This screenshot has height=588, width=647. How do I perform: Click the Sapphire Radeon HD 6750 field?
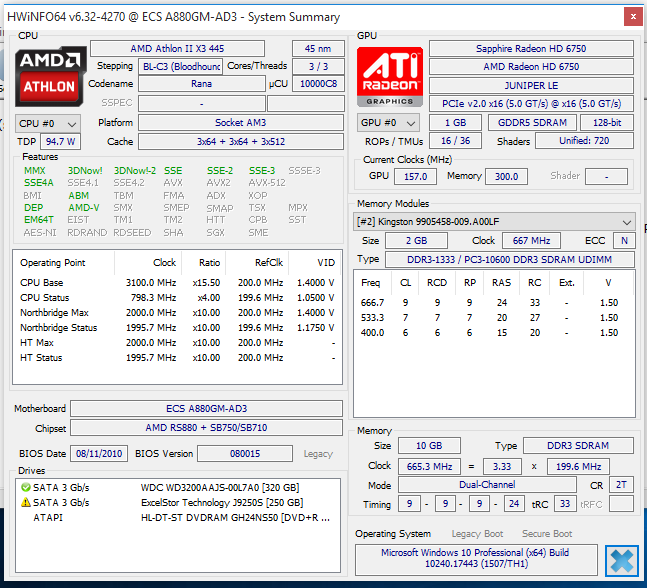tap(531, 49)
